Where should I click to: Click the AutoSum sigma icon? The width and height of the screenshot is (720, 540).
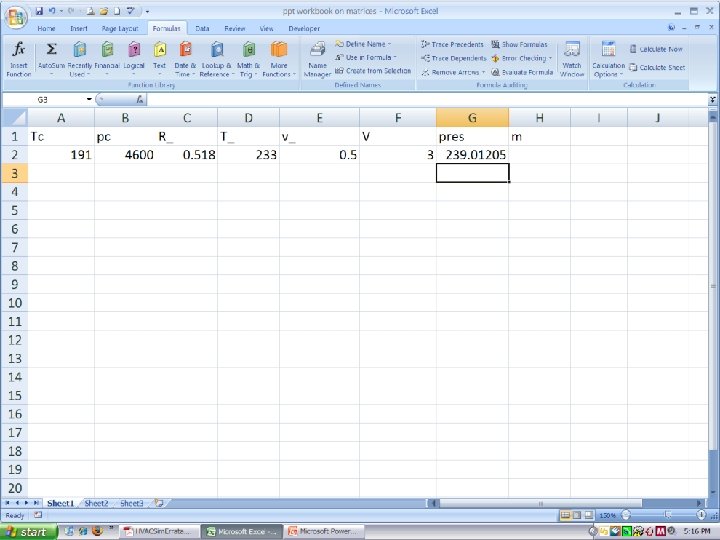[51, 49]
